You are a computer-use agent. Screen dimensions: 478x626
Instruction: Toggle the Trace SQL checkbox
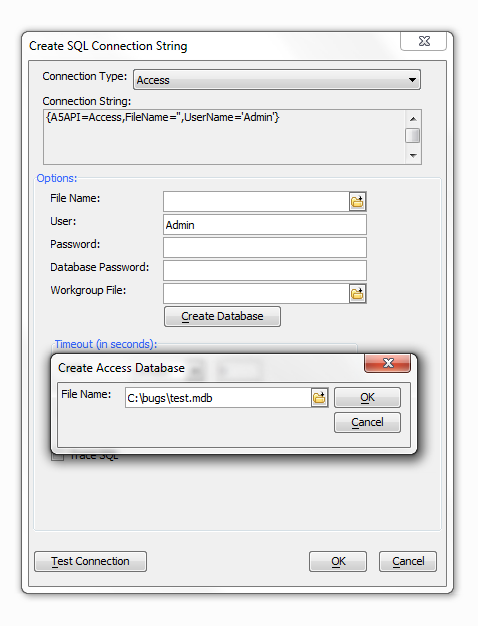(x=58, y=456)
